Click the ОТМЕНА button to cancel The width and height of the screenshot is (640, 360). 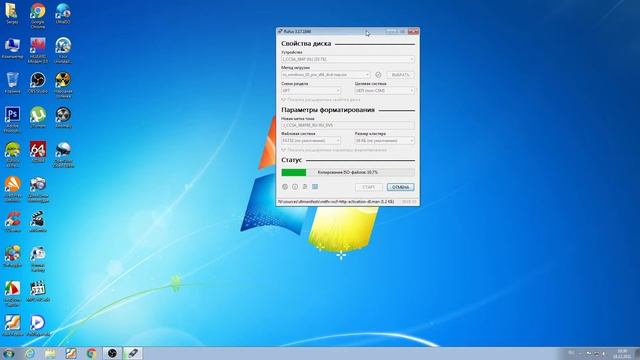pos(400,187)
